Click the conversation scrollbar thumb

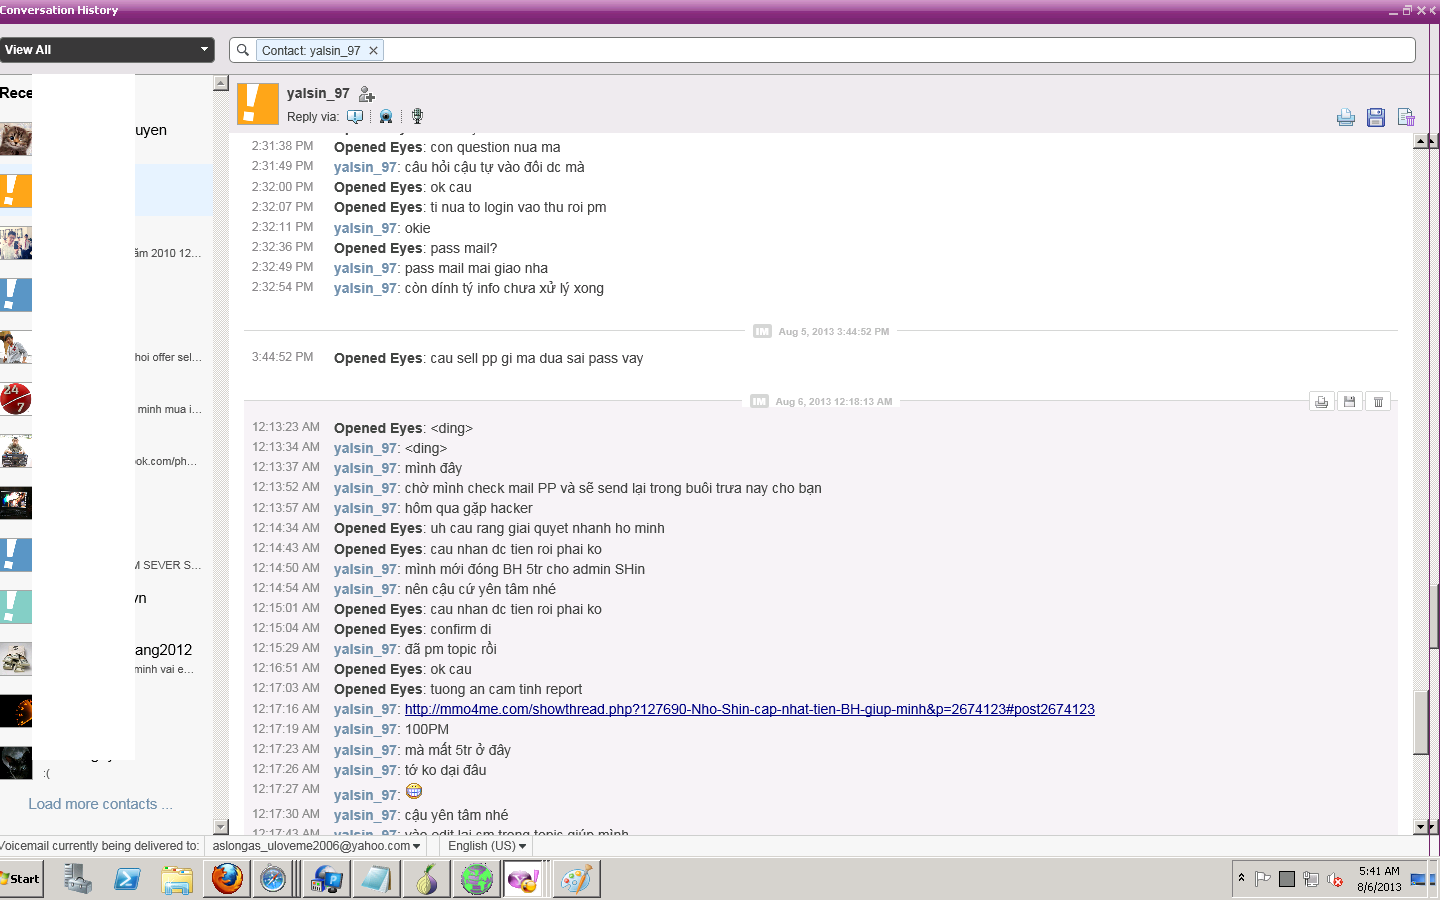(1422, 722)
